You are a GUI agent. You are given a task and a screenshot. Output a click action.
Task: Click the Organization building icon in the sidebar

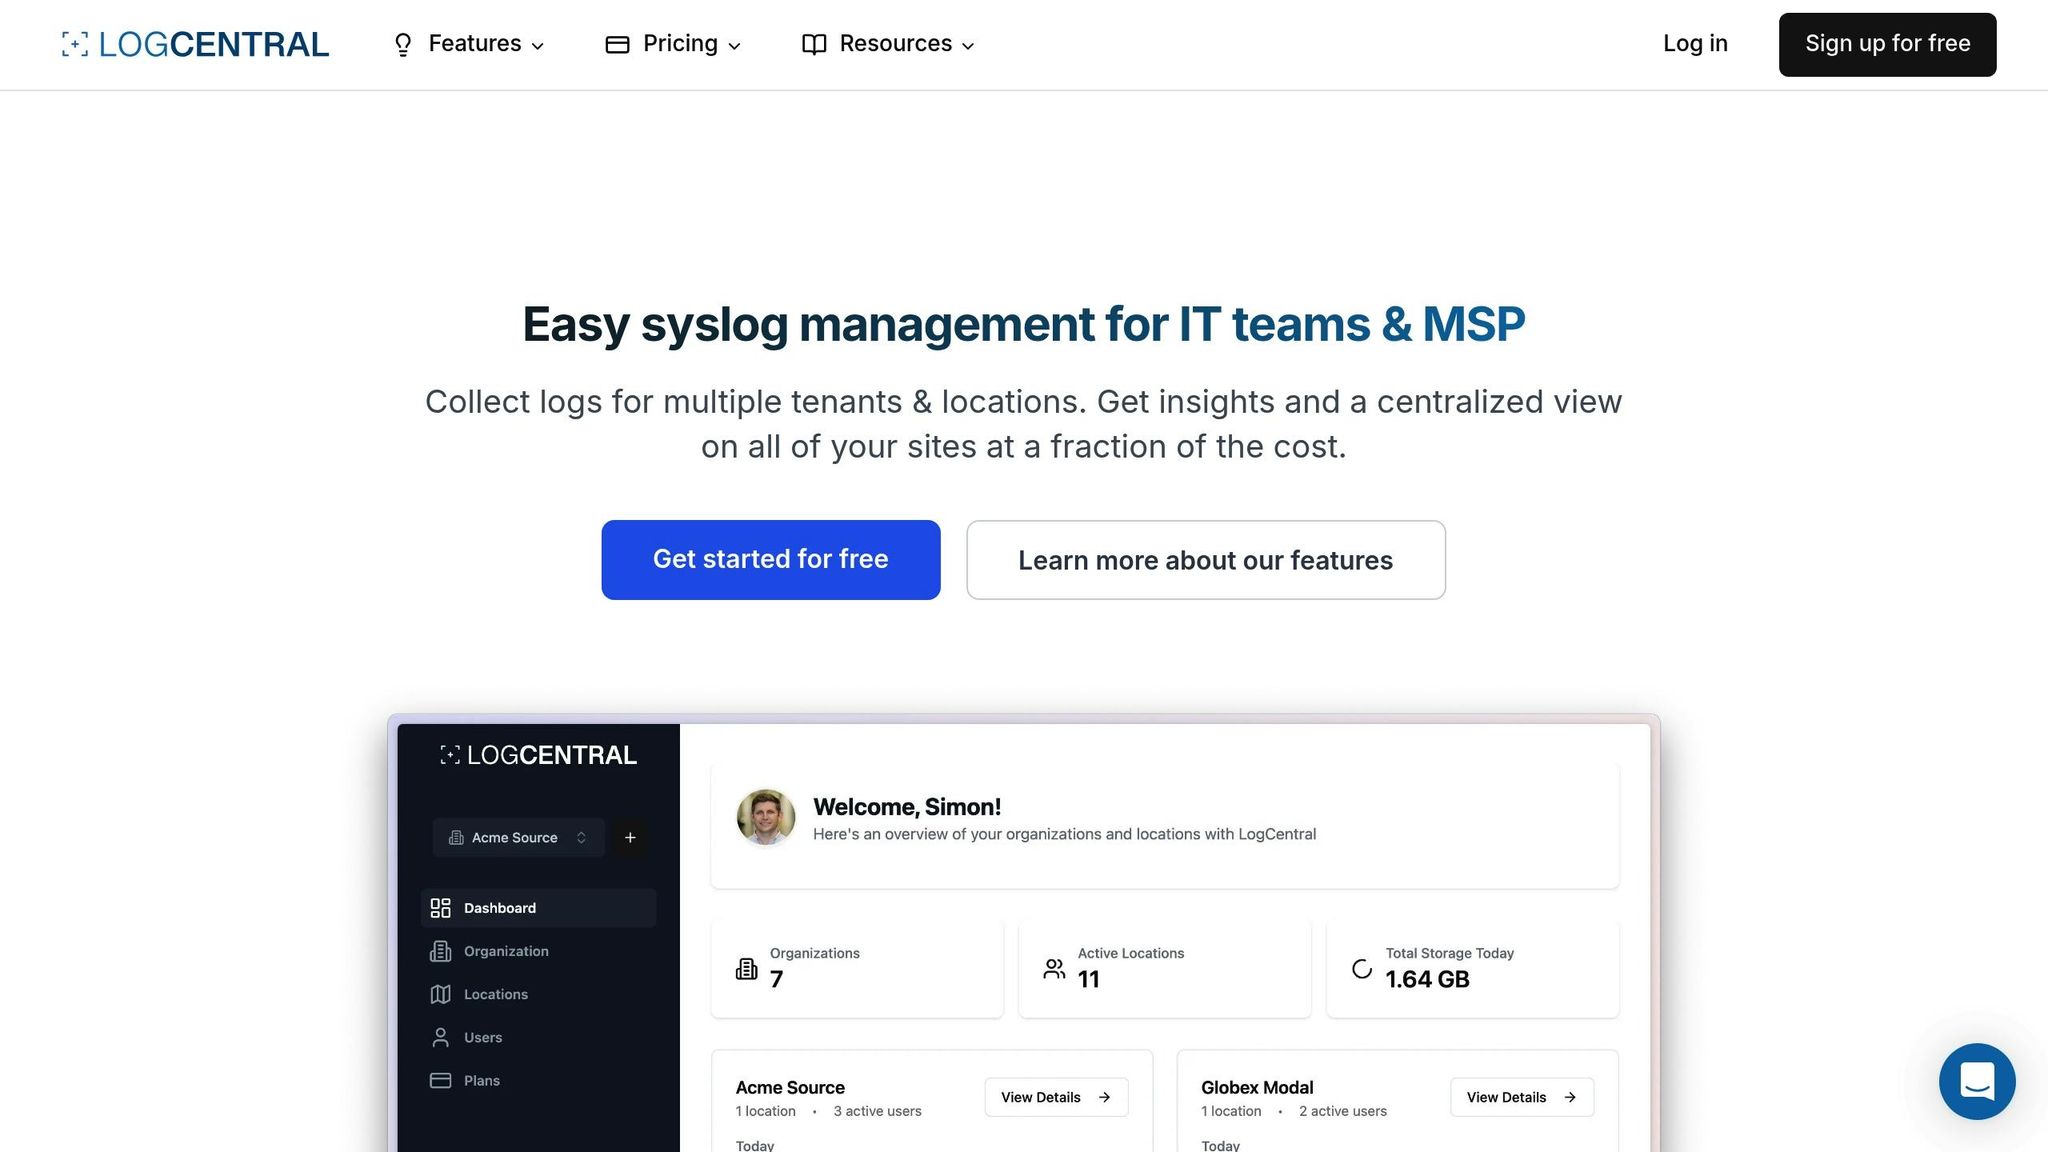pos(440,951)
